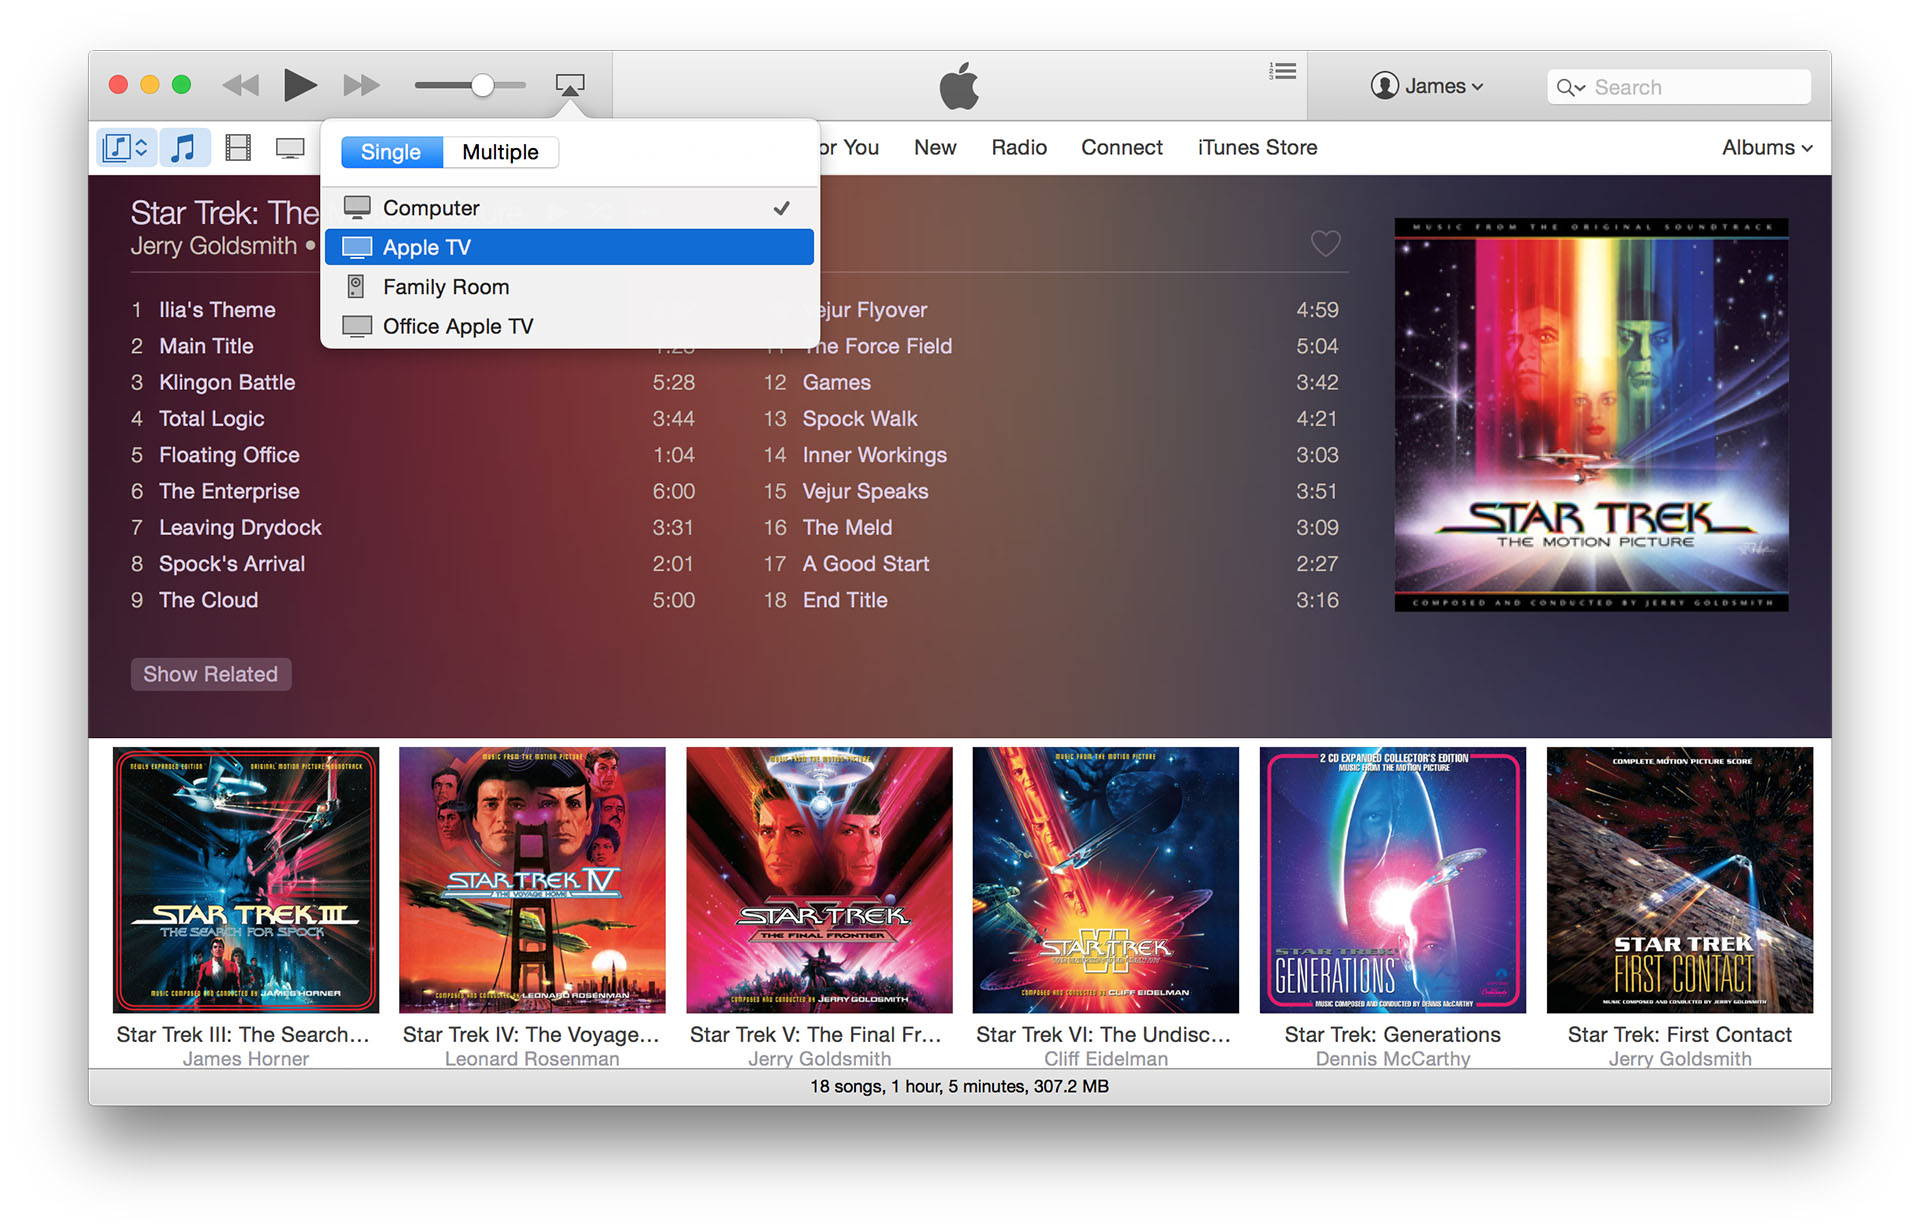Click the Computer monitor icon in the list

(357, 208)
